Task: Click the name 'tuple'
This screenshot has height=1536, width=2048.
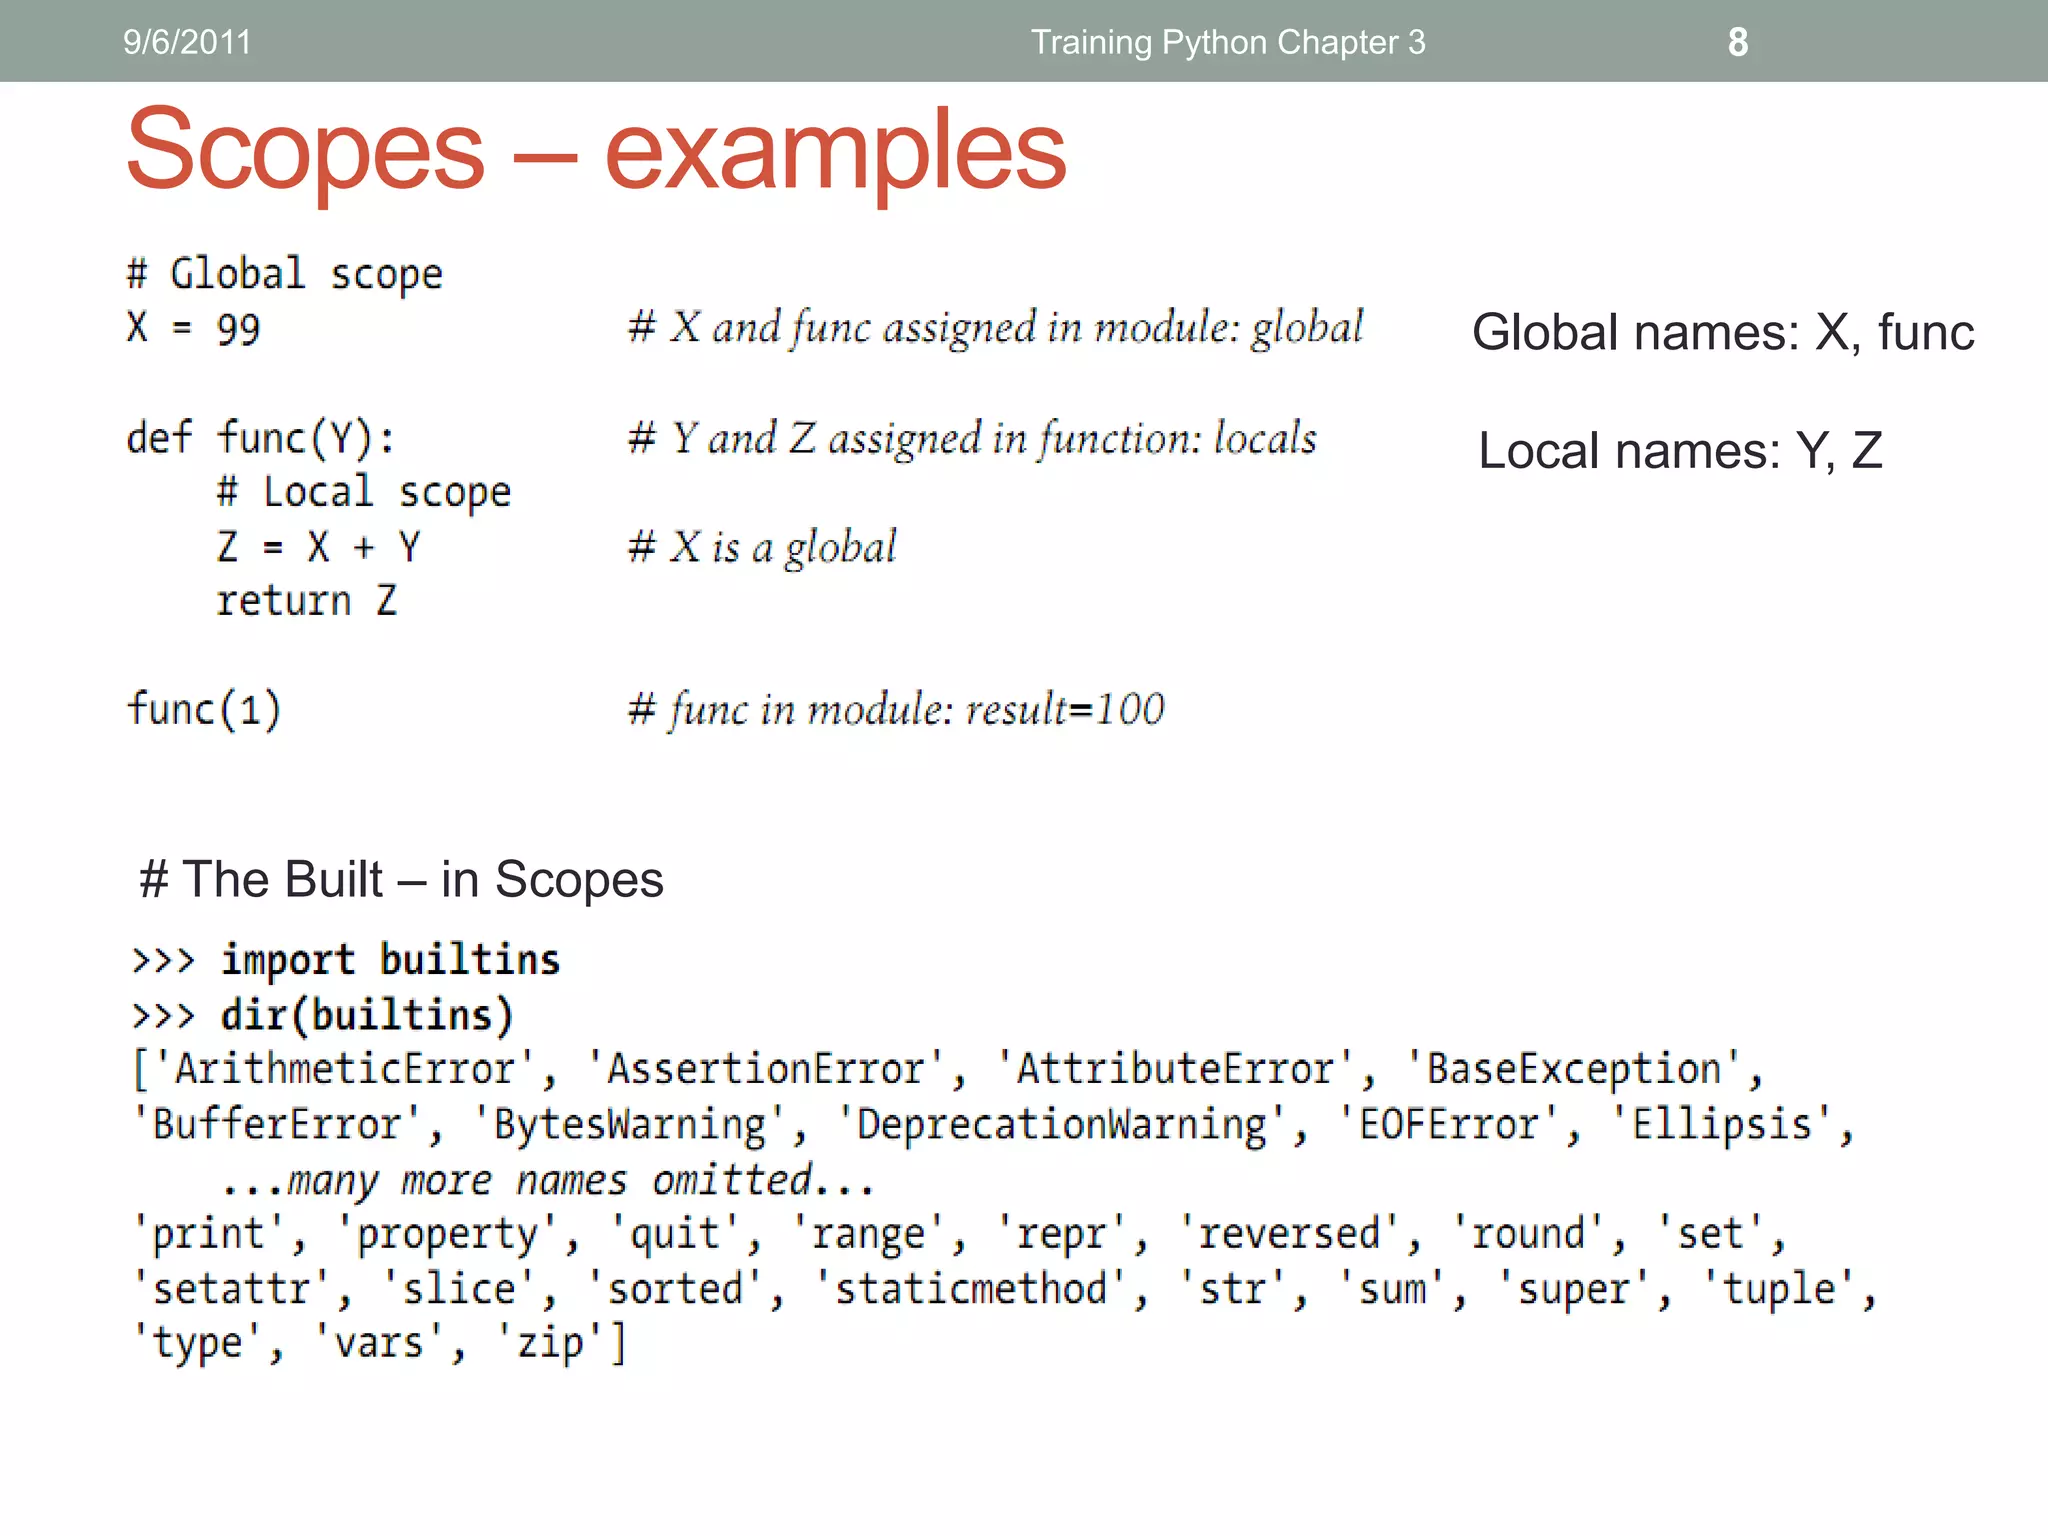Action: click(1779, 1289)
